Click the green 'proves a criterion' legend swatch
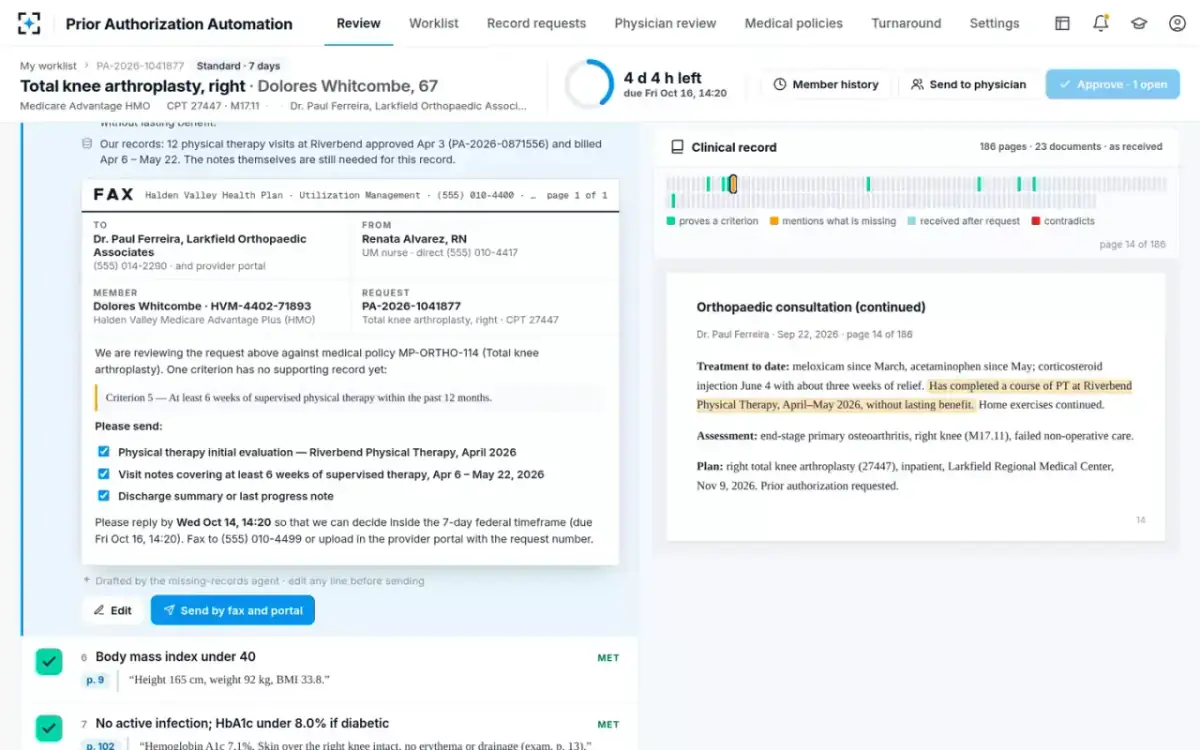1200x750 pixels. [x=672, y=221]
